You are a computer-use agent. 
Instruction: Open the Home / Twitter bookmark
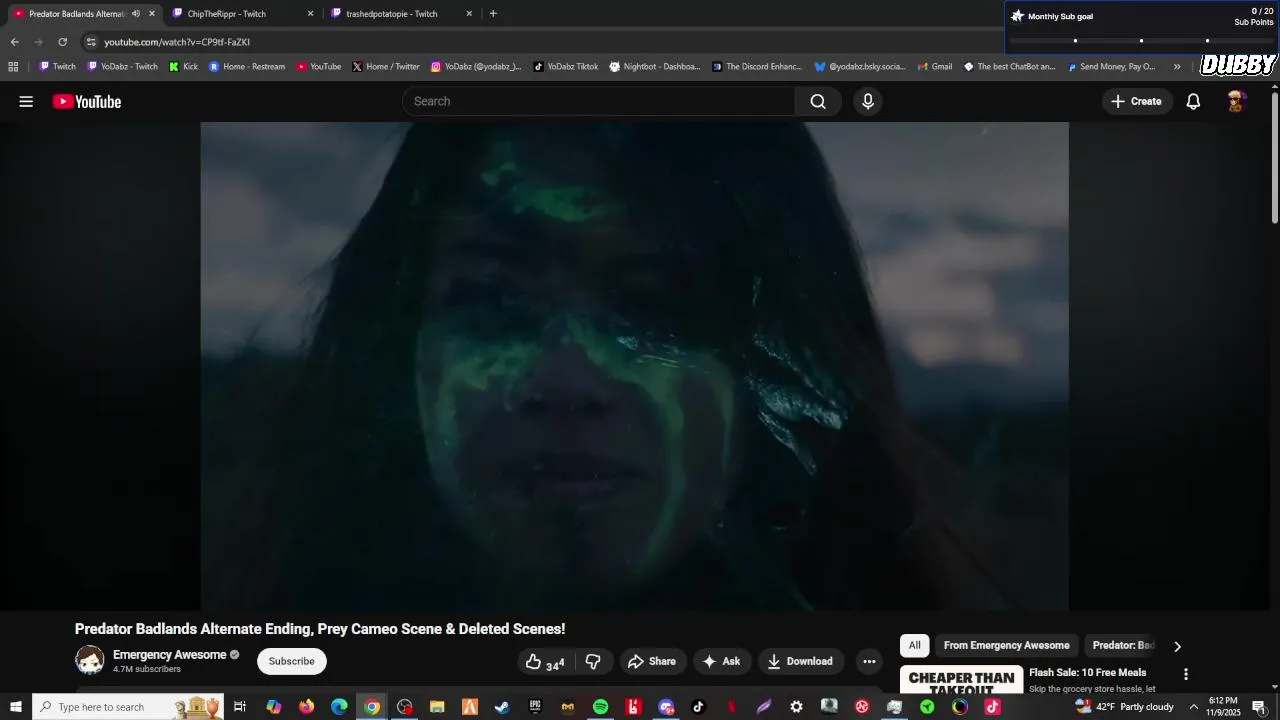386,67
